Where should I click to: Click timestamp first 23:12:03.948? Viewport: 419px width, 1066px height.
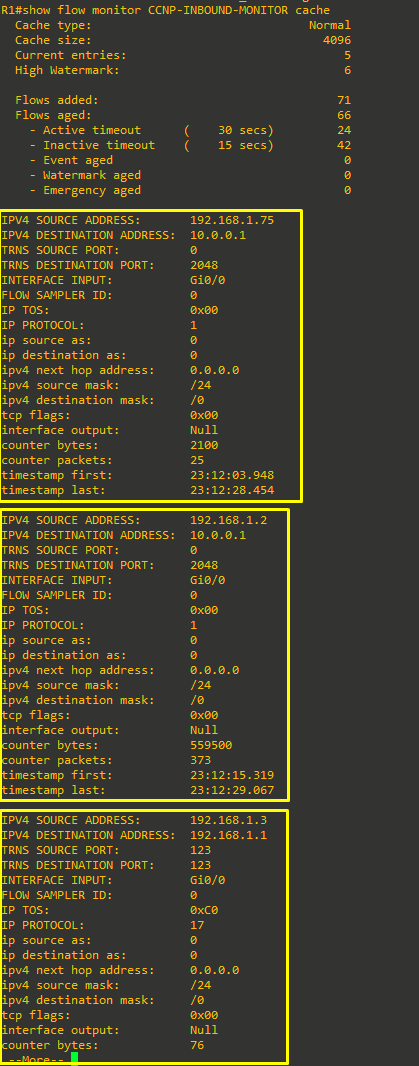(x=231, y=475)
